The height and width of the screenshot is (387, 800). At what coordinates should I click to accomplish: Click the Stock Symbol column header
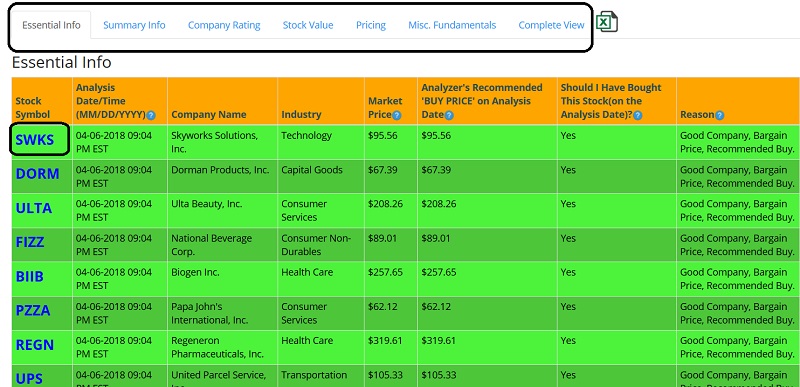[x=42, y=101]
